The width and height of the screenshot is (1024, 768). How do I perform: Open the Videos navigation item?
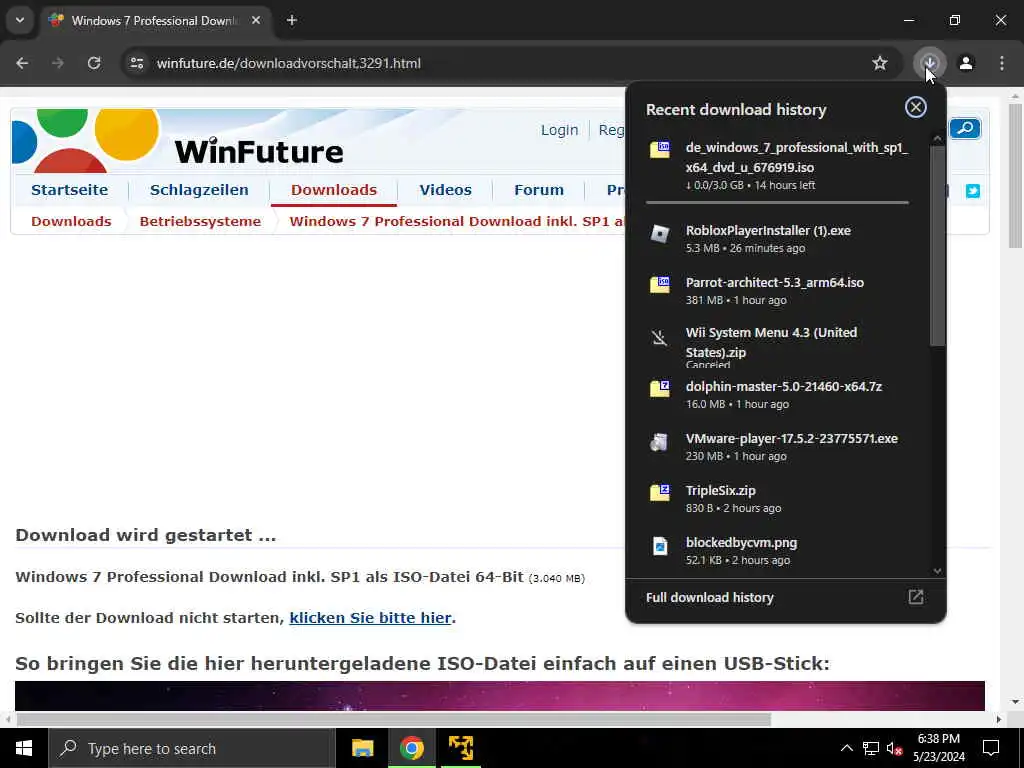pos(445,190)
